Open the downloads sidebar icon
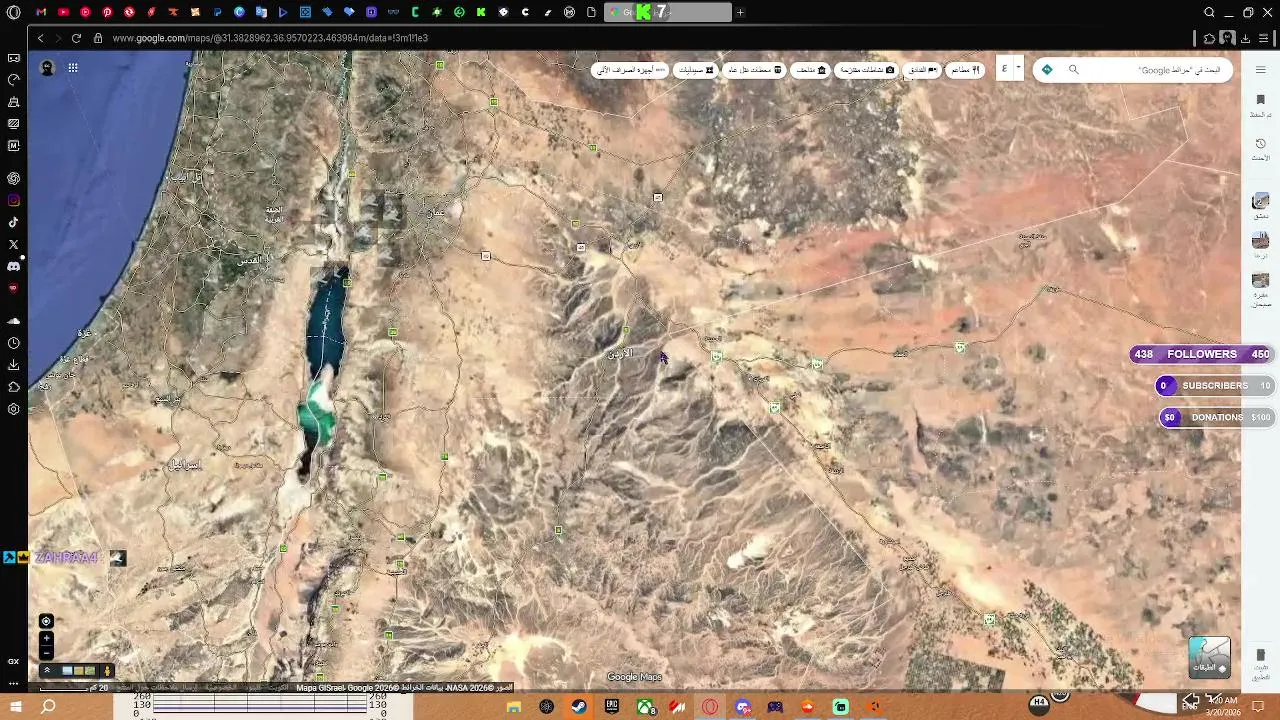Screen dimensions: 1280x720 (14, 365)
